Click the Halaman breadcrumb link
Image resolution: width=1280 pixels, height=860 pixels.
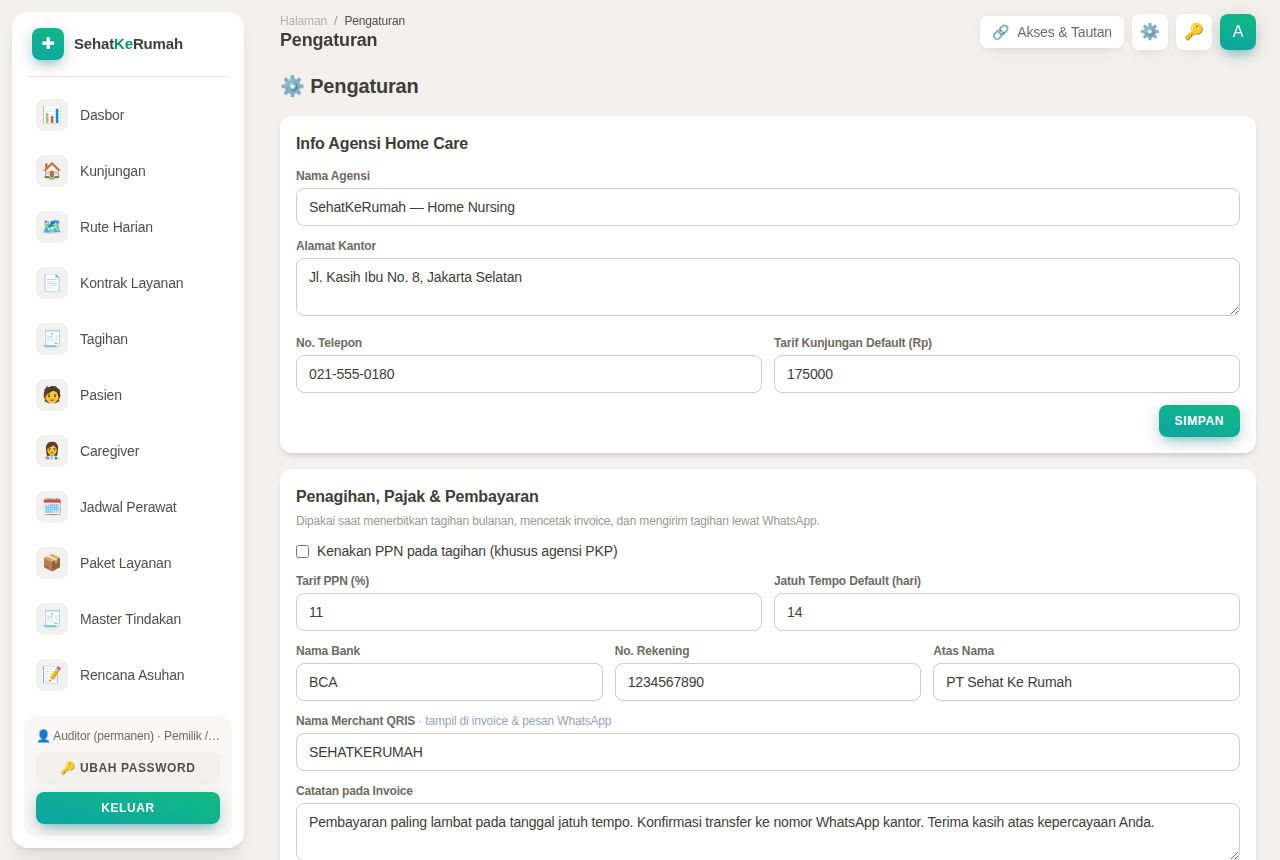[x=303, y=20]
